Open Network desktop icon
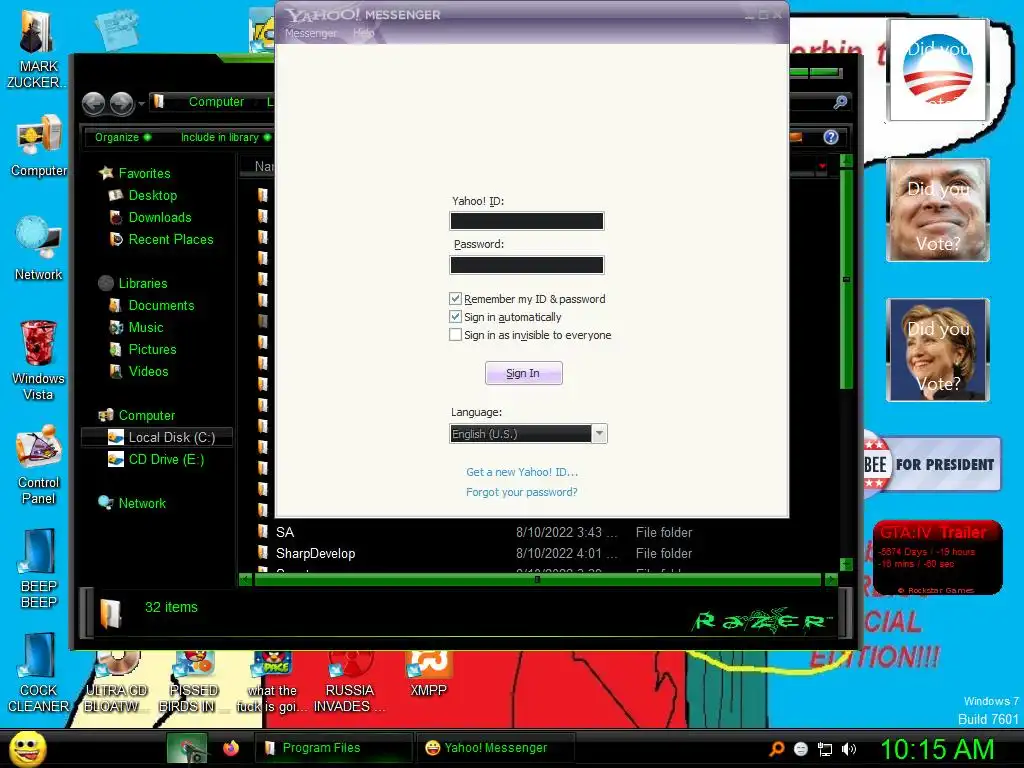 point(39,249)
